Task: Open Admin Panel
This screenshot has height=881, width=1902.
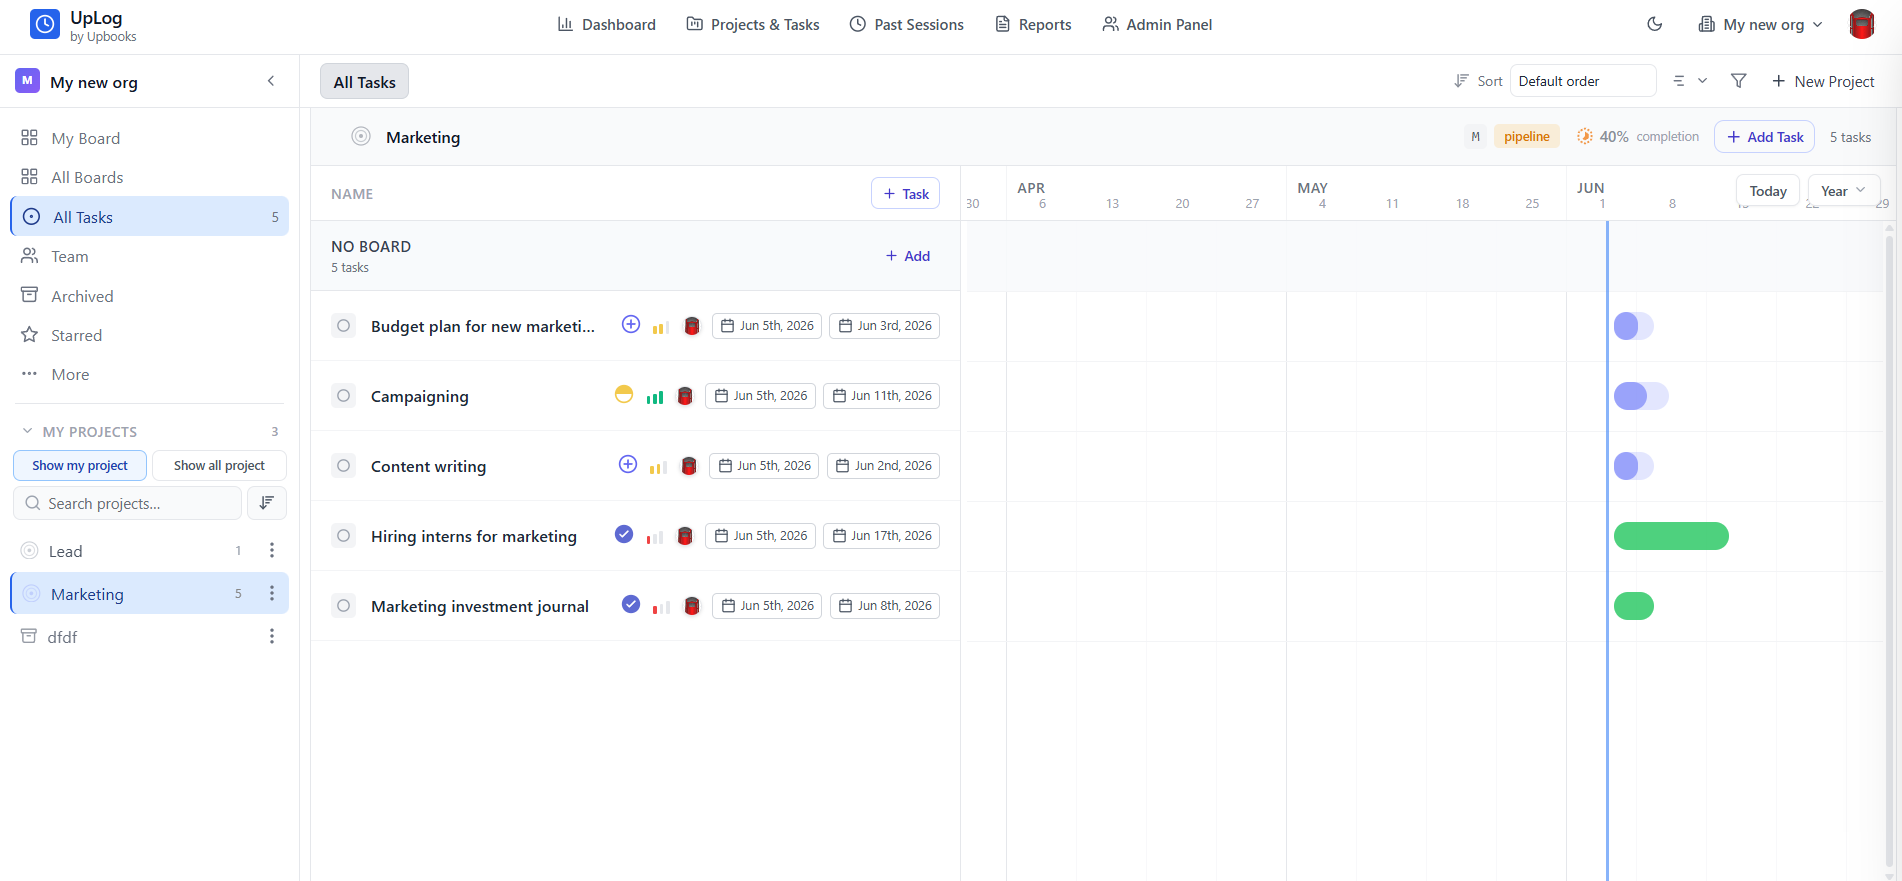Action: [x=1157, y=24]
